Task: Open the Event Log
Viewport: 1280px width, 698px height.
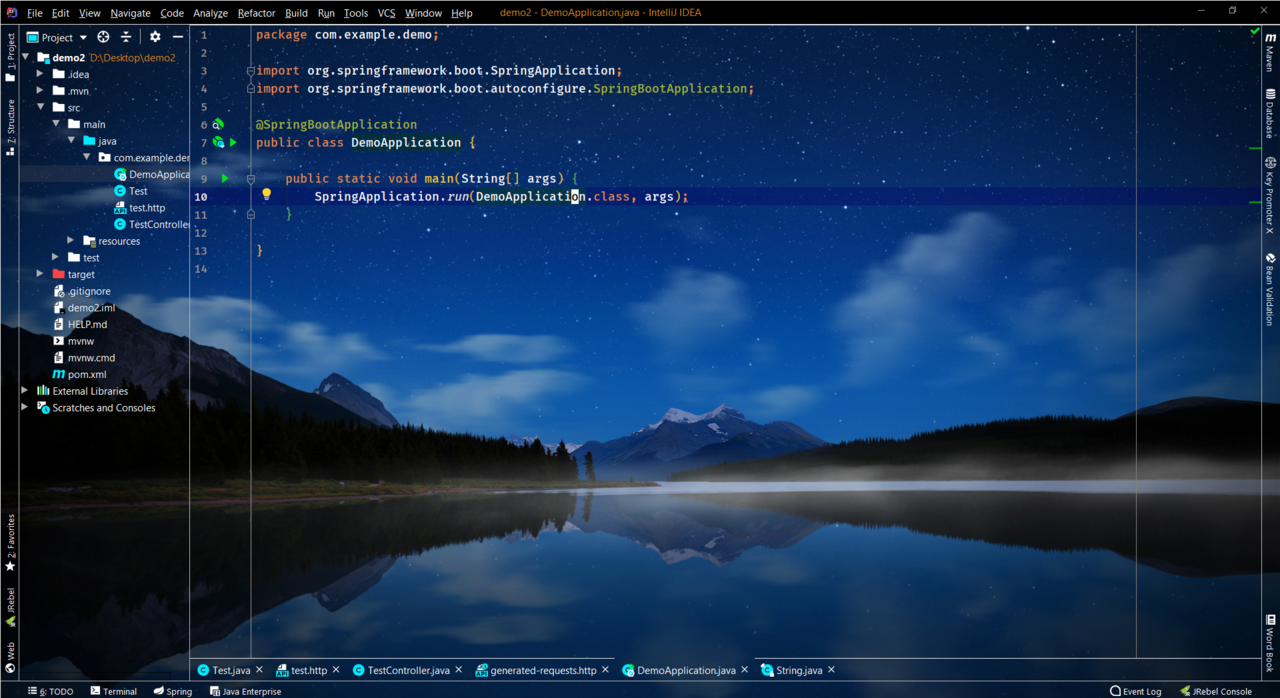Action: (x=1135, y=691)
